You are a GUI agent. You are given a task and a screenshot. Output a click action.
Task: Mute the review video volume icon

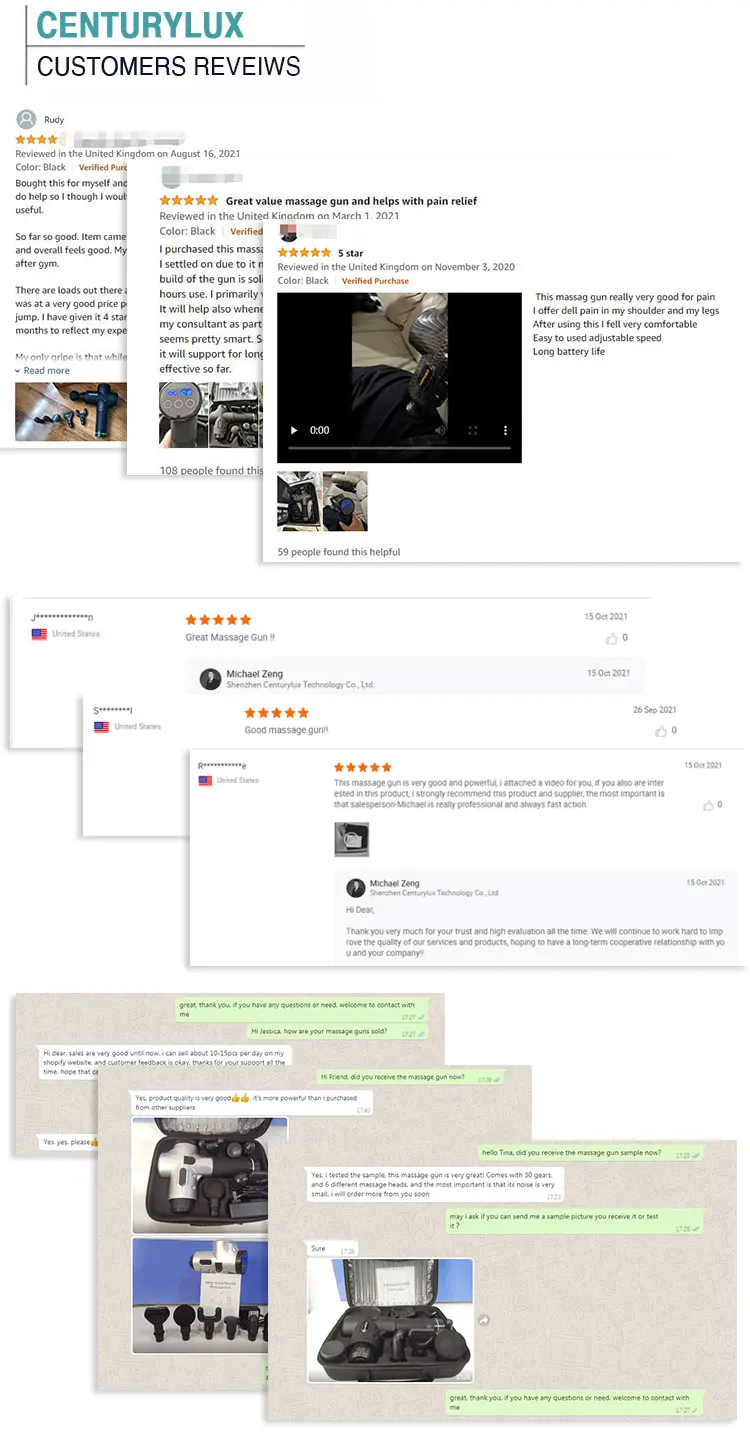click(441, 430)
